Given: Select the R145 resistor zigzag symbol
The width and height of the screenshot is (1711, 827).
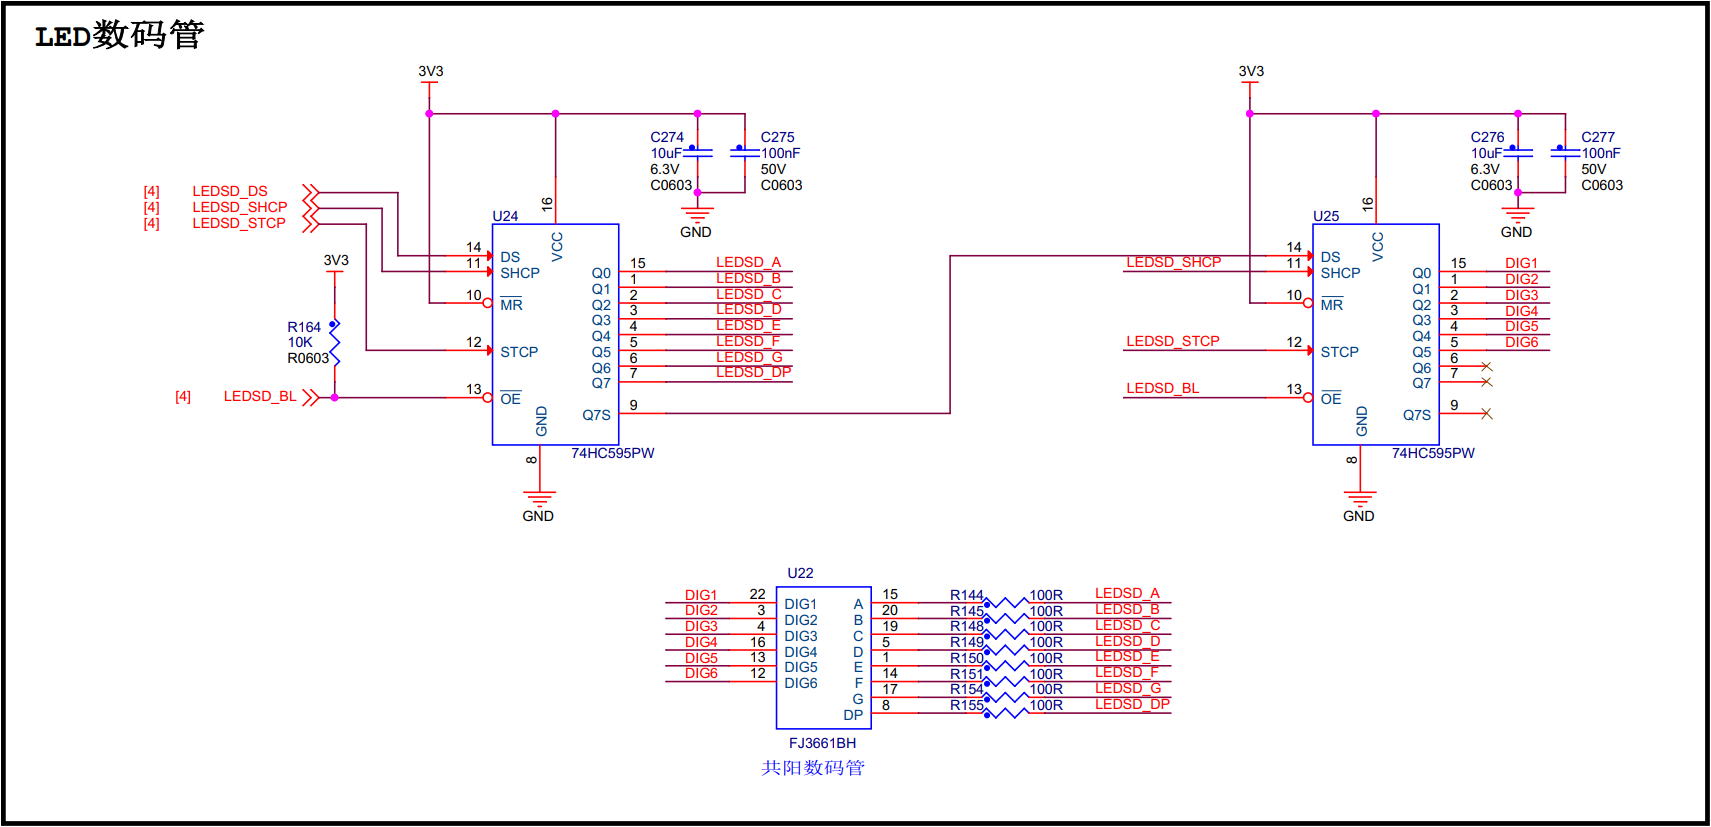Looking at the screenshot, I should click(x=1006, y=619).
